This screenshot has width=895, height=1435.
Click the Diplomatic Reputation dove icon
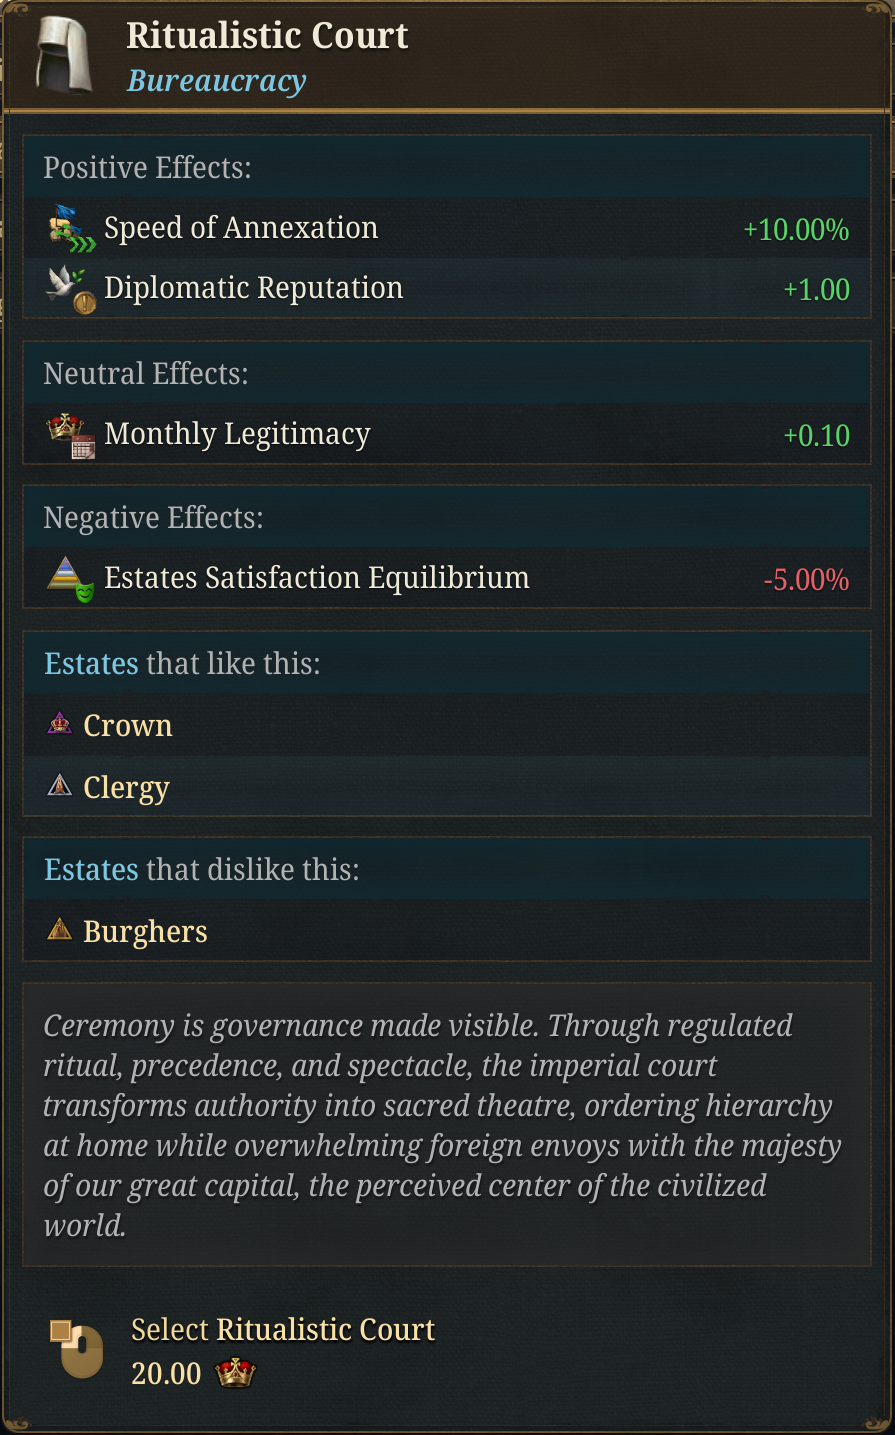click(x=71, y=289)
